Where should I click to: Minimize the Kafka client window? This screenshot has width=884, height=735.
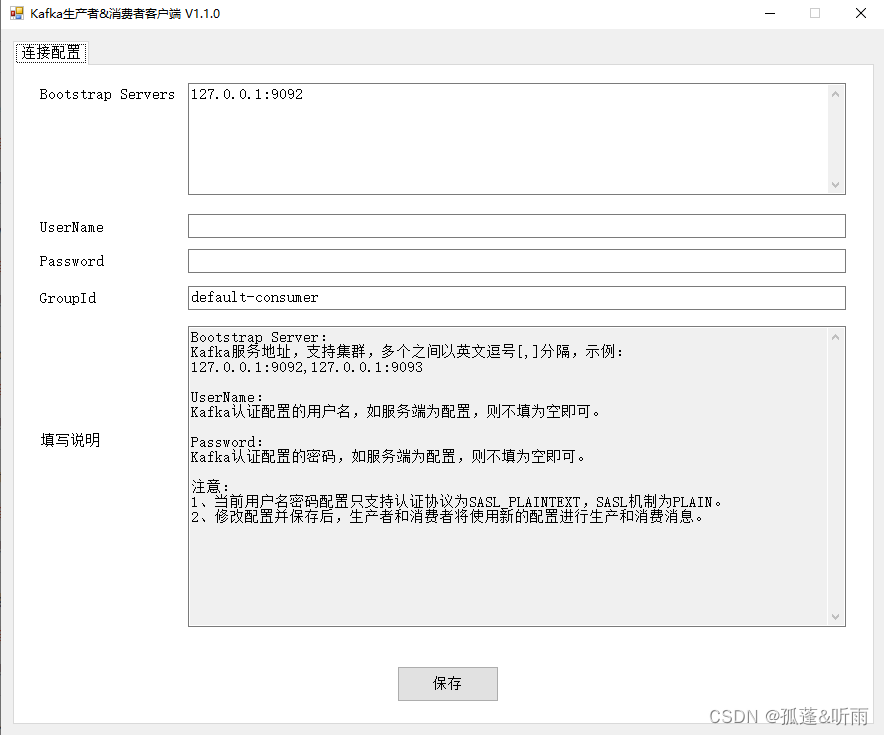[x=770, y=13]
